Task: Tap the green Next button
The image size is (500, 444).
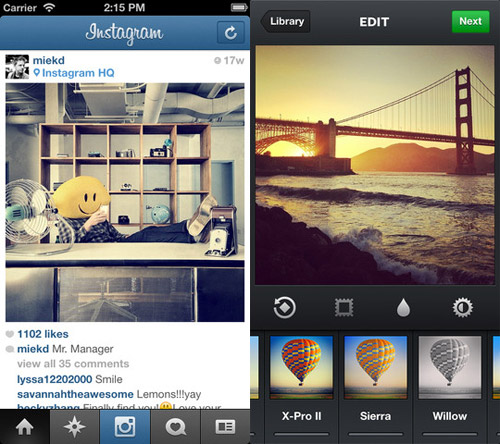Action: [470, 21]
